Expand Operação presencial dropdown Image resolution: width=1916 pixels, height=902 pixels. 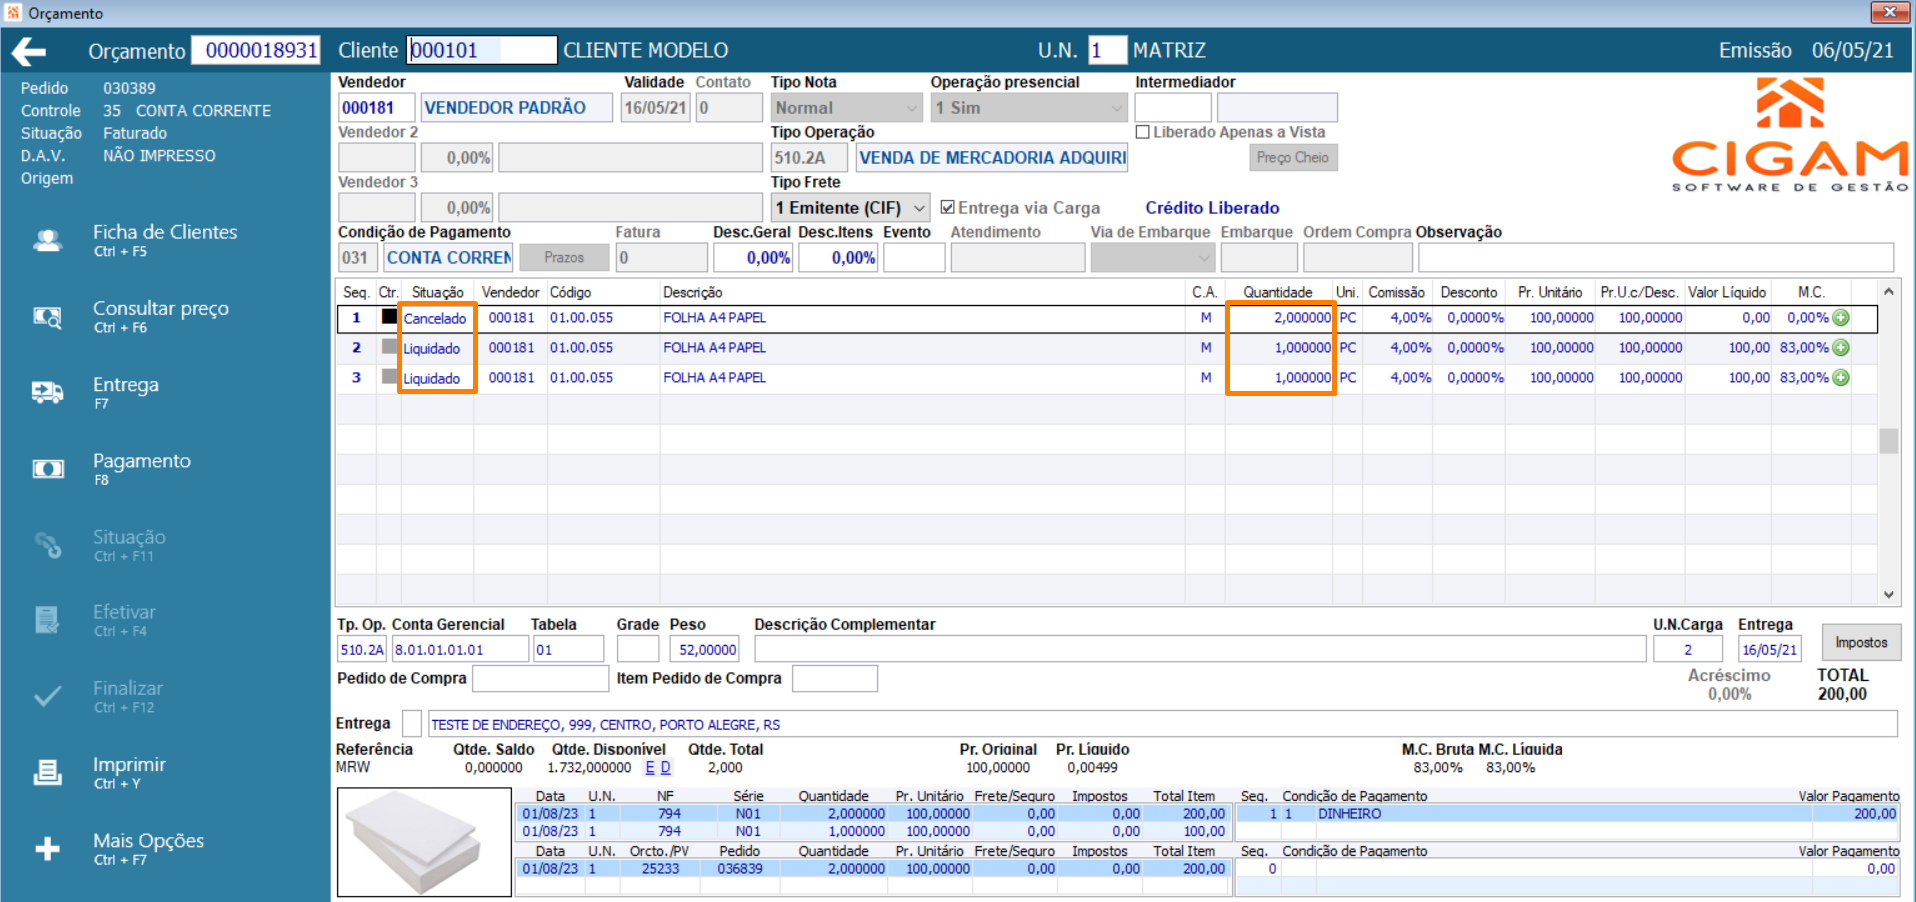(x=1116, y=108)
